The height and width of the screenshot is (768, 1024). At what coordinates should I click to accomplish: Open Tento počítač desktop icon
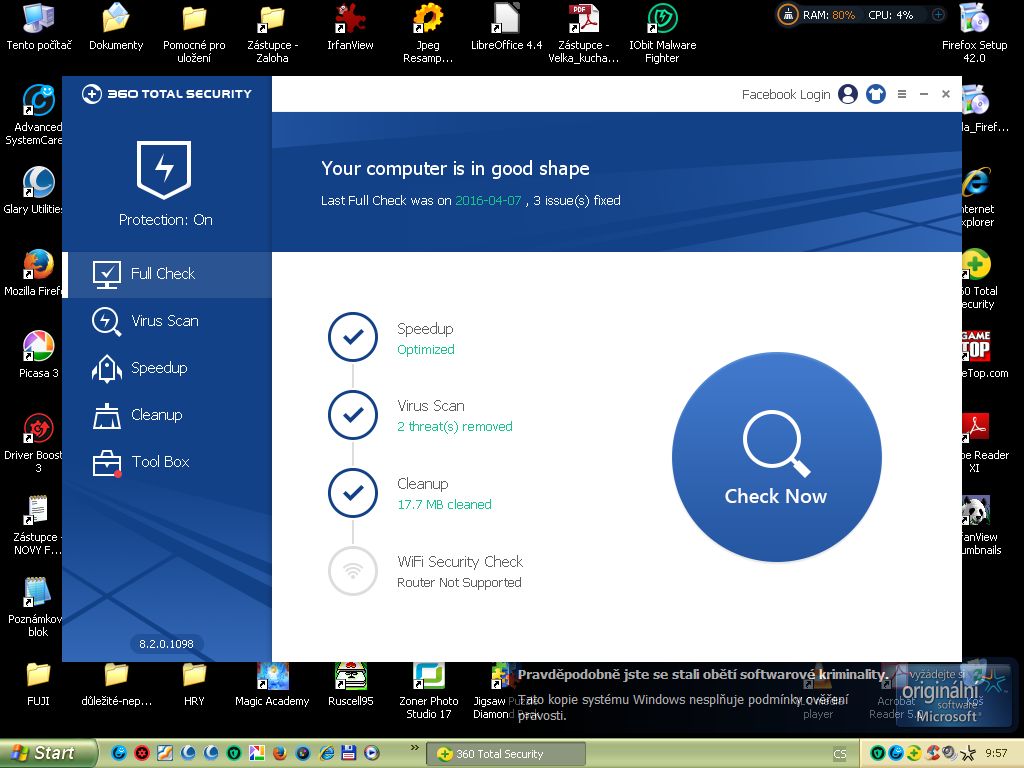click(x=39, y=26)
